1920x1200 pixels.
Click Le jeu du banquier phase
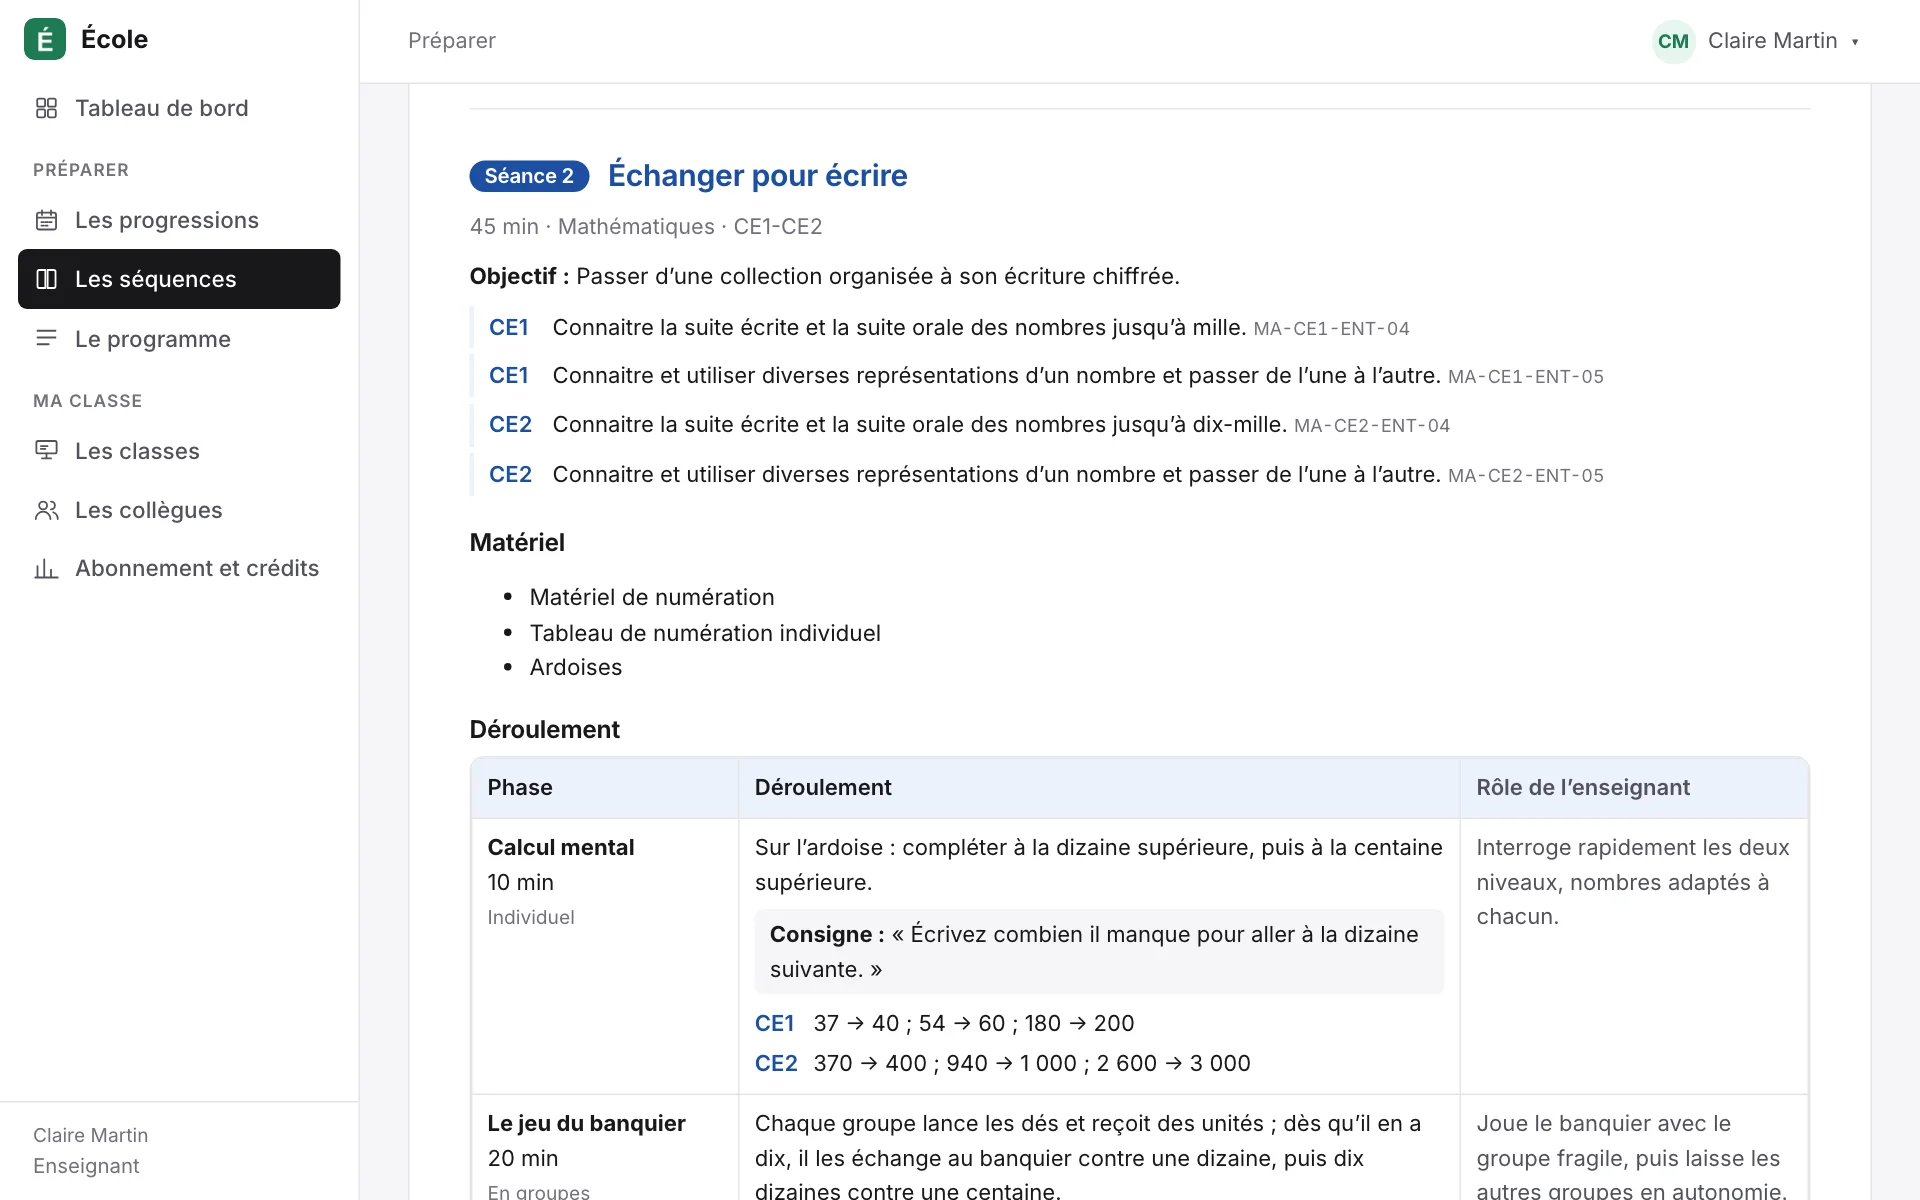586,1123
